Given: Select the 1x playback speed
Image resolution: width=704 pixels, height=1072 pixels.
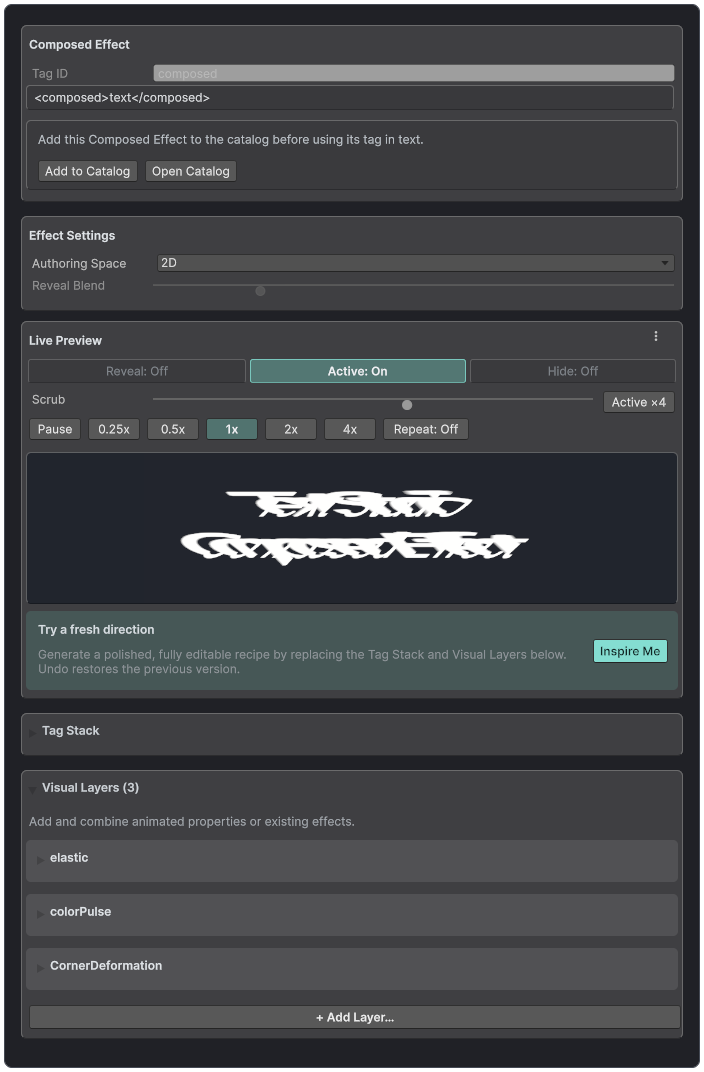Looking at the screenshot, I should click(232, 429).
